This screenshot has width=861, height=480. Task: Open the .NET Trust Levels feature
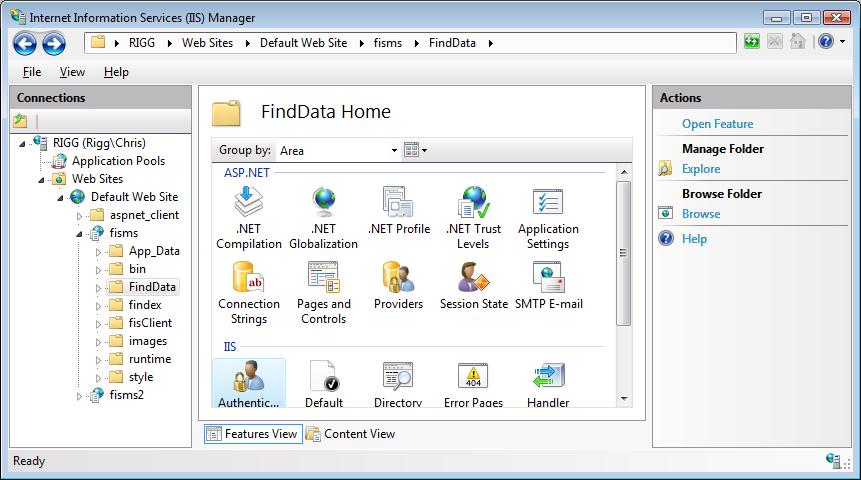(473, 218)
